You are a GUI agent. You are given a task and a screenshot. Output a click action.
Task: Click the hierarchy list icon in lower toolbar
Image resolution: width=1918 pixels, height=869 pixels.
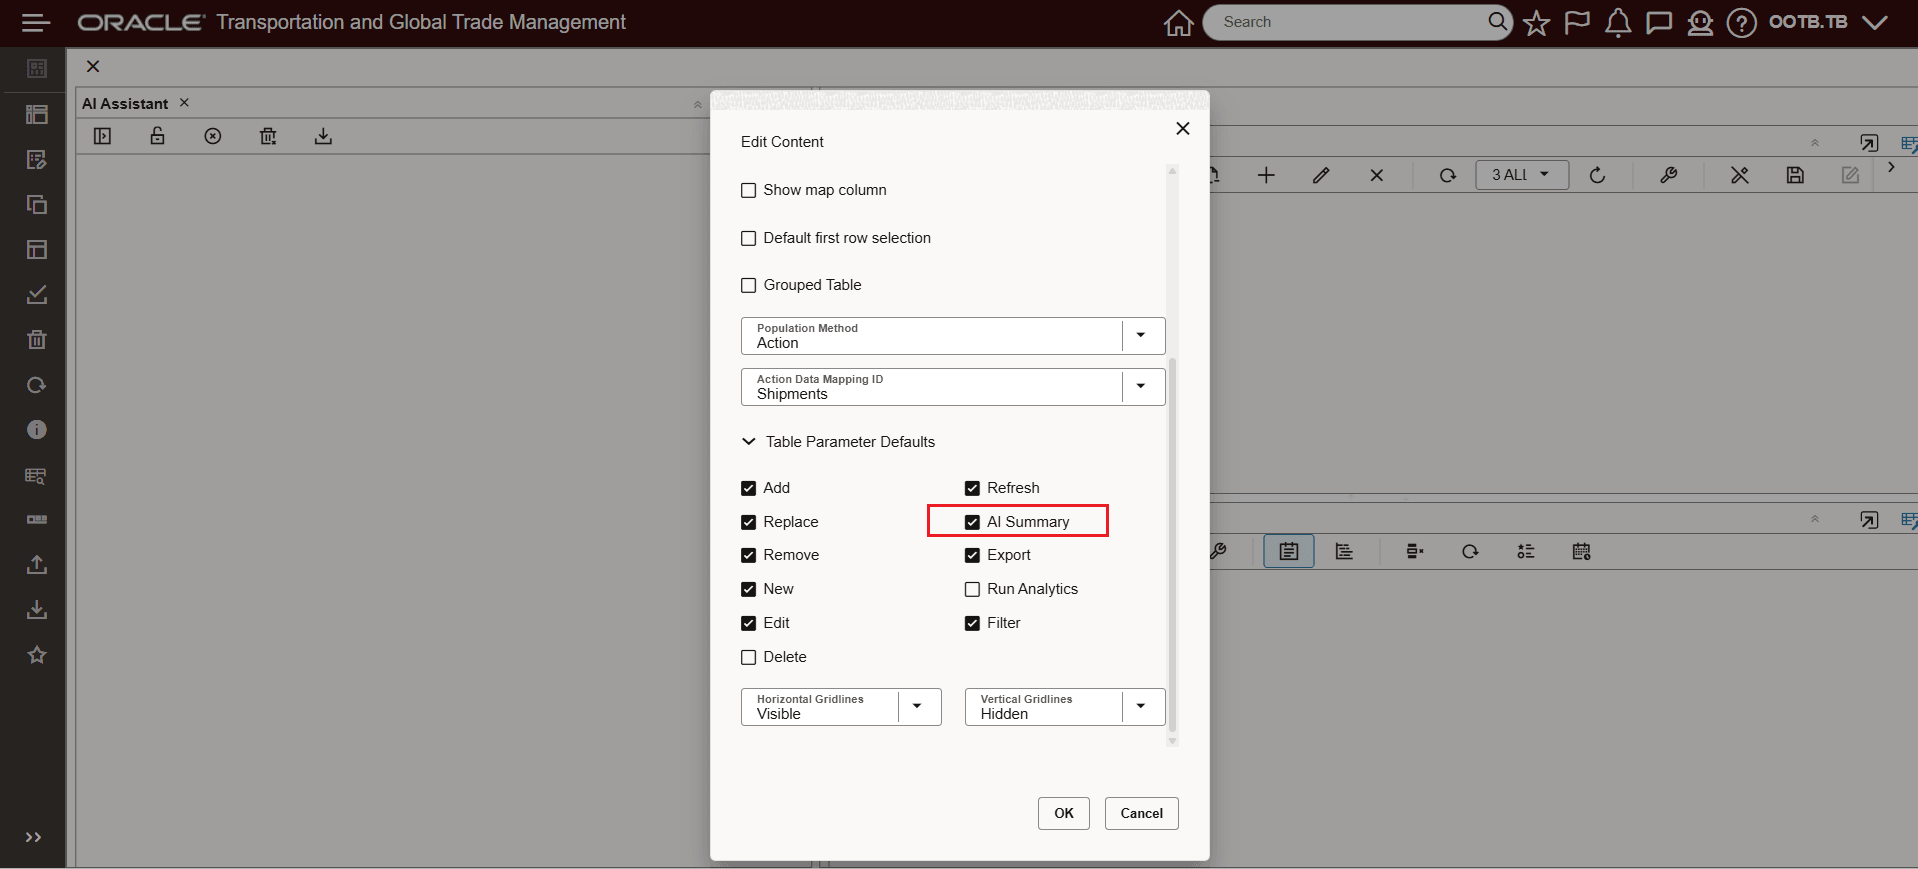pyautogui.click(x=1344, y=551)
